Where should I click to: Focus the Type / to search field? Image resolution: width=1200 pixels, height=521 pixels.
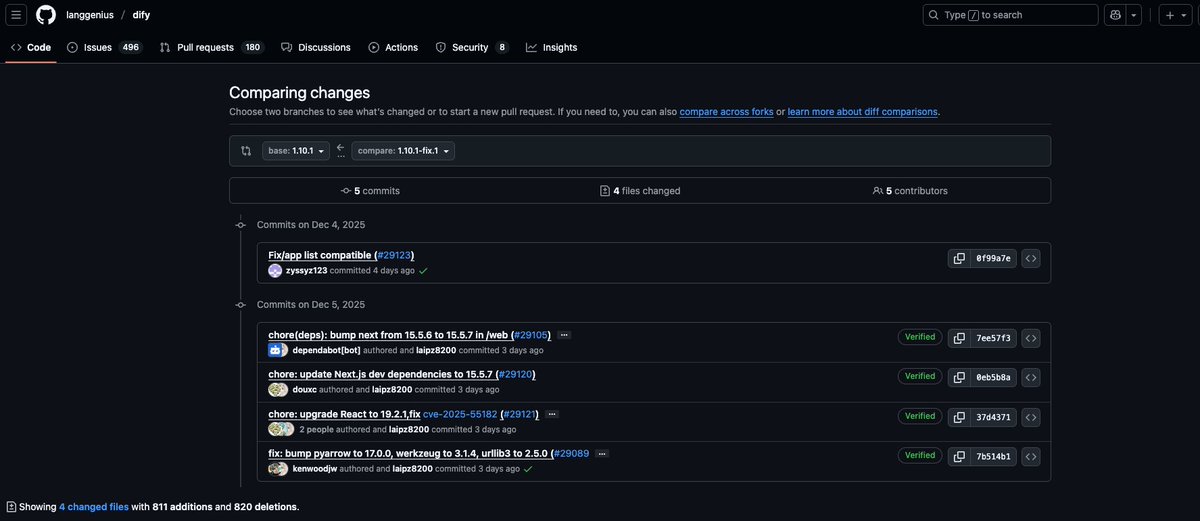[1010, 15]
